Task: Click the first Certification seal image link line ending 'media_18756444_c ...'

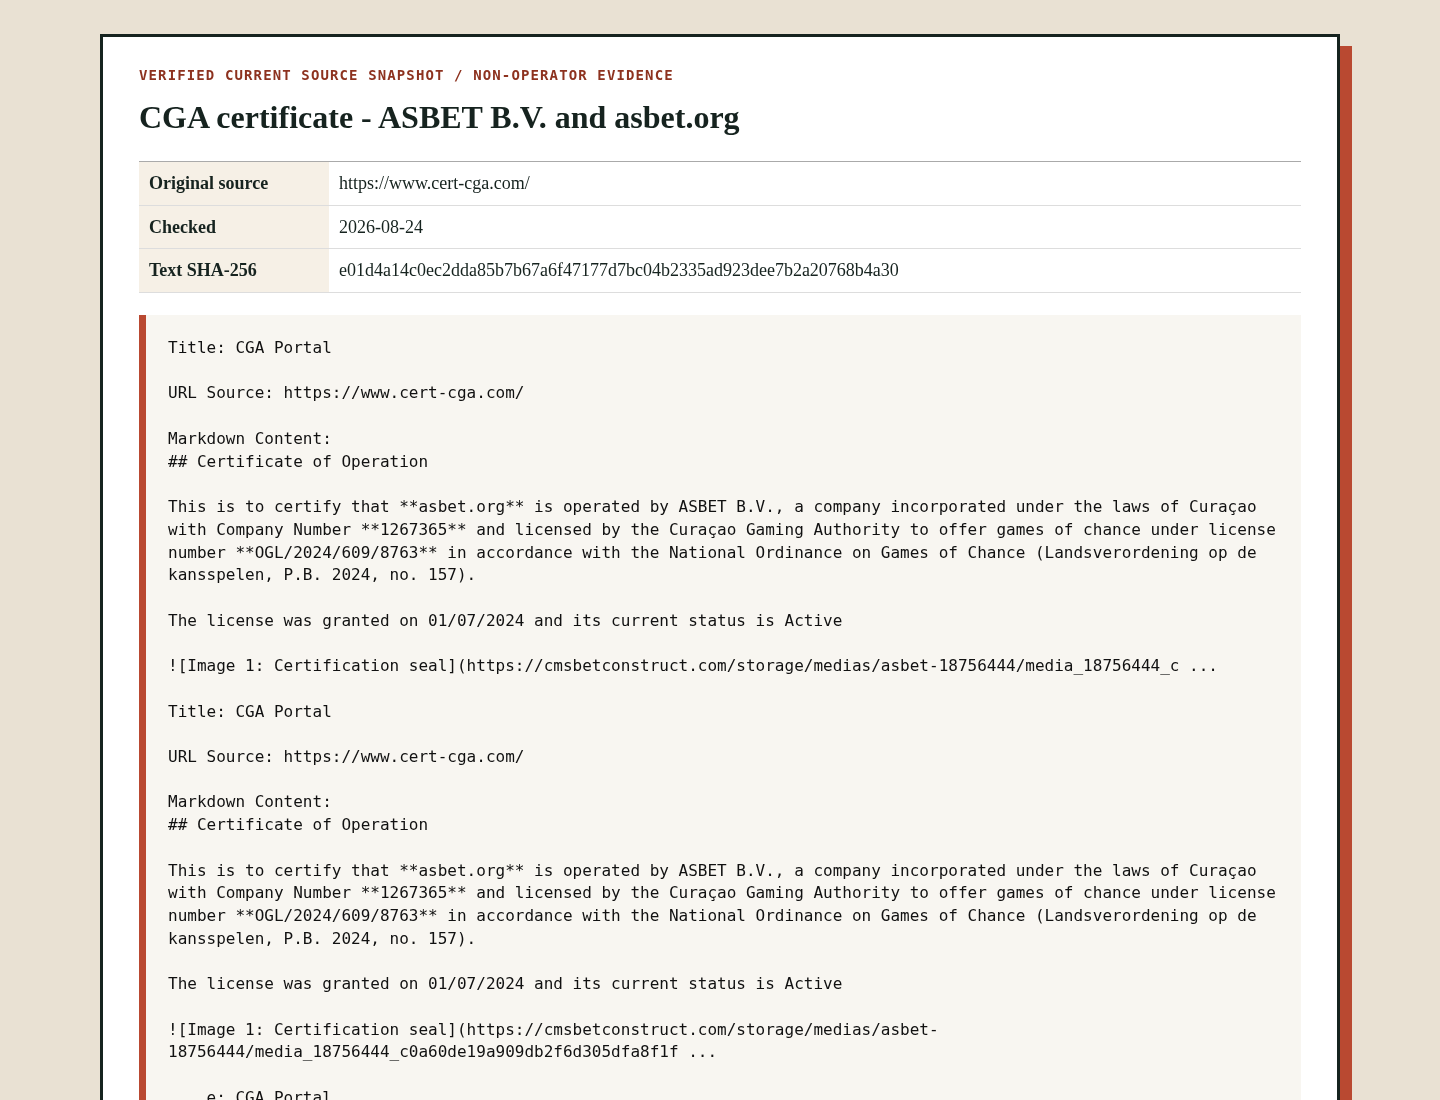Action: [x=692, y=666]
